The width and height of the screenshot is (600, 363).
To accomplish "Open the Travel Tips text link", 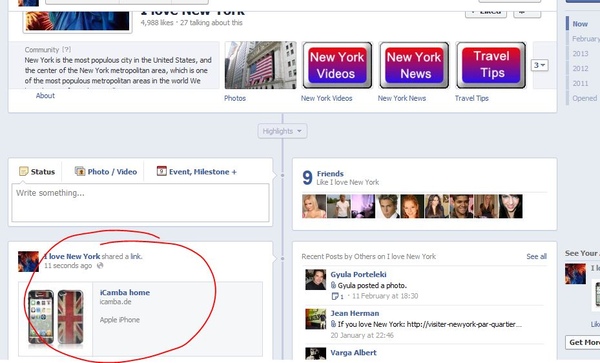I will tap(472, 98).
